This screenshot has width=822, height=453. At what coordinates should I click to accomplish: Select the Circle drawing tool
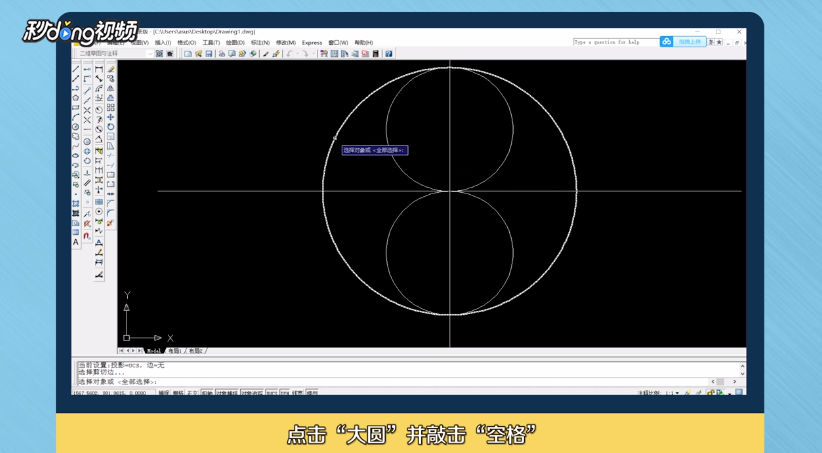[x=75, y=127]
